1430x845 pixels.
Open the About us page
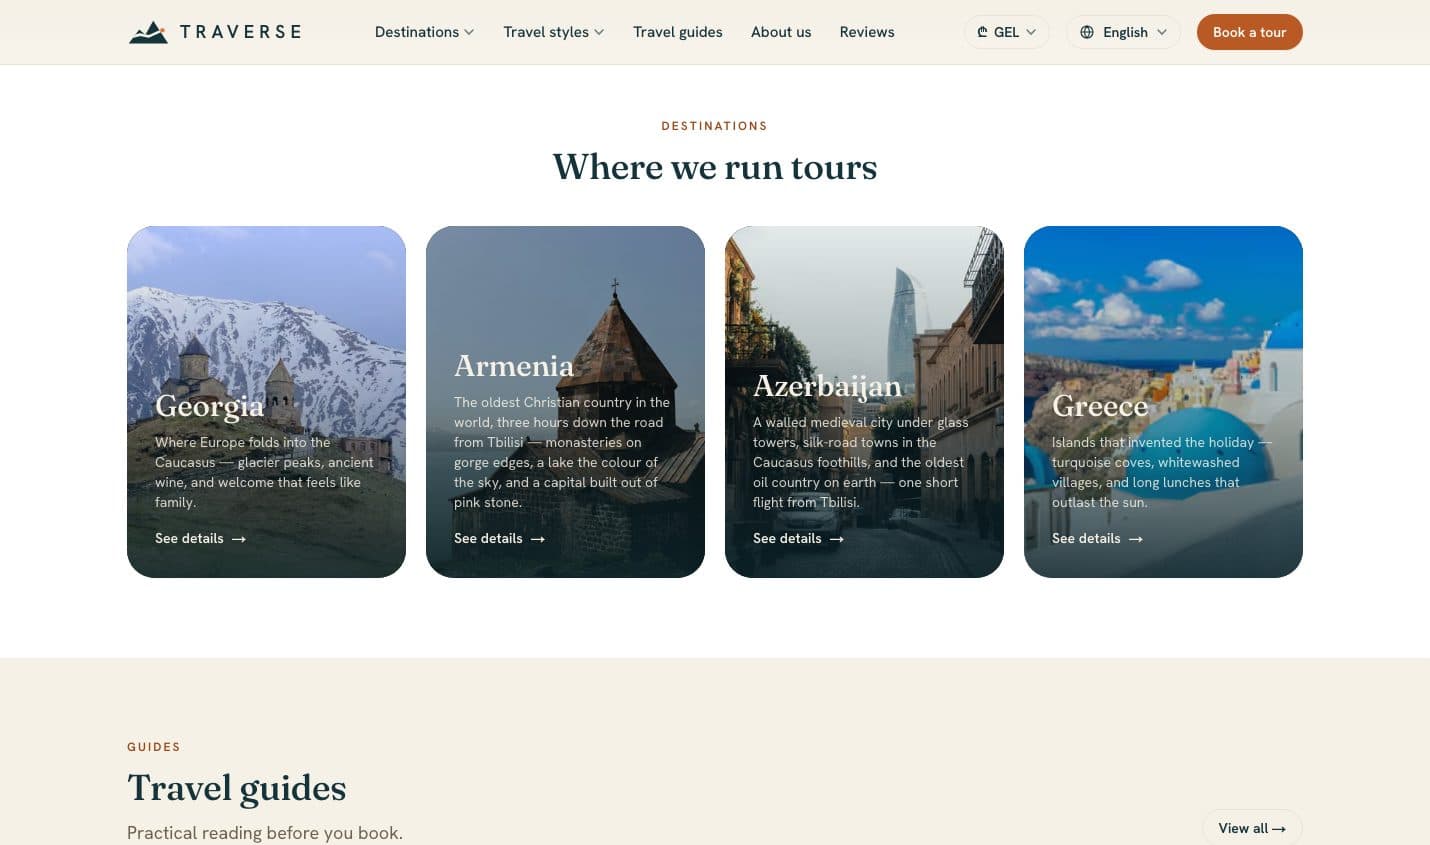[x=781, y=32]
